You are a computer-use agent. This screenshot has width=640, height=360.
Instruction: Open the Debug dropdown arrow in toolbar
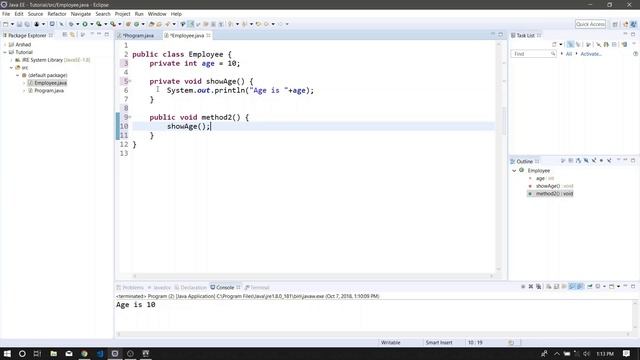(x=78, y=24)
